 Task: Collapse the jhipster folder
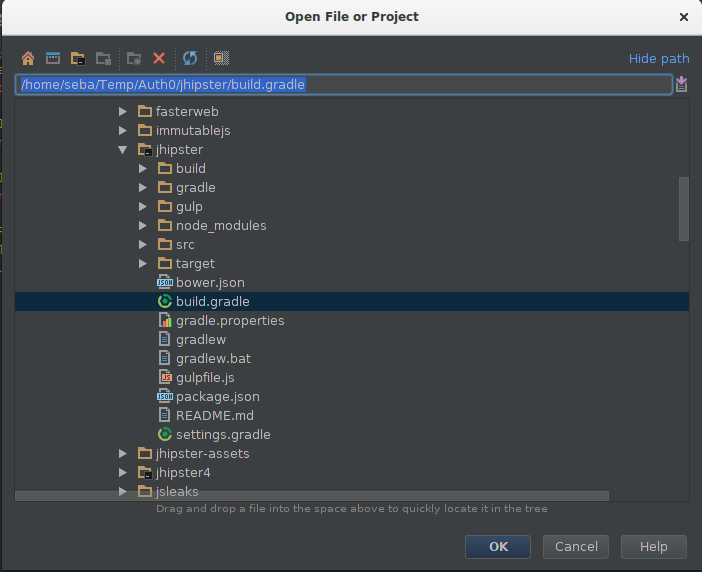(123, 149)
